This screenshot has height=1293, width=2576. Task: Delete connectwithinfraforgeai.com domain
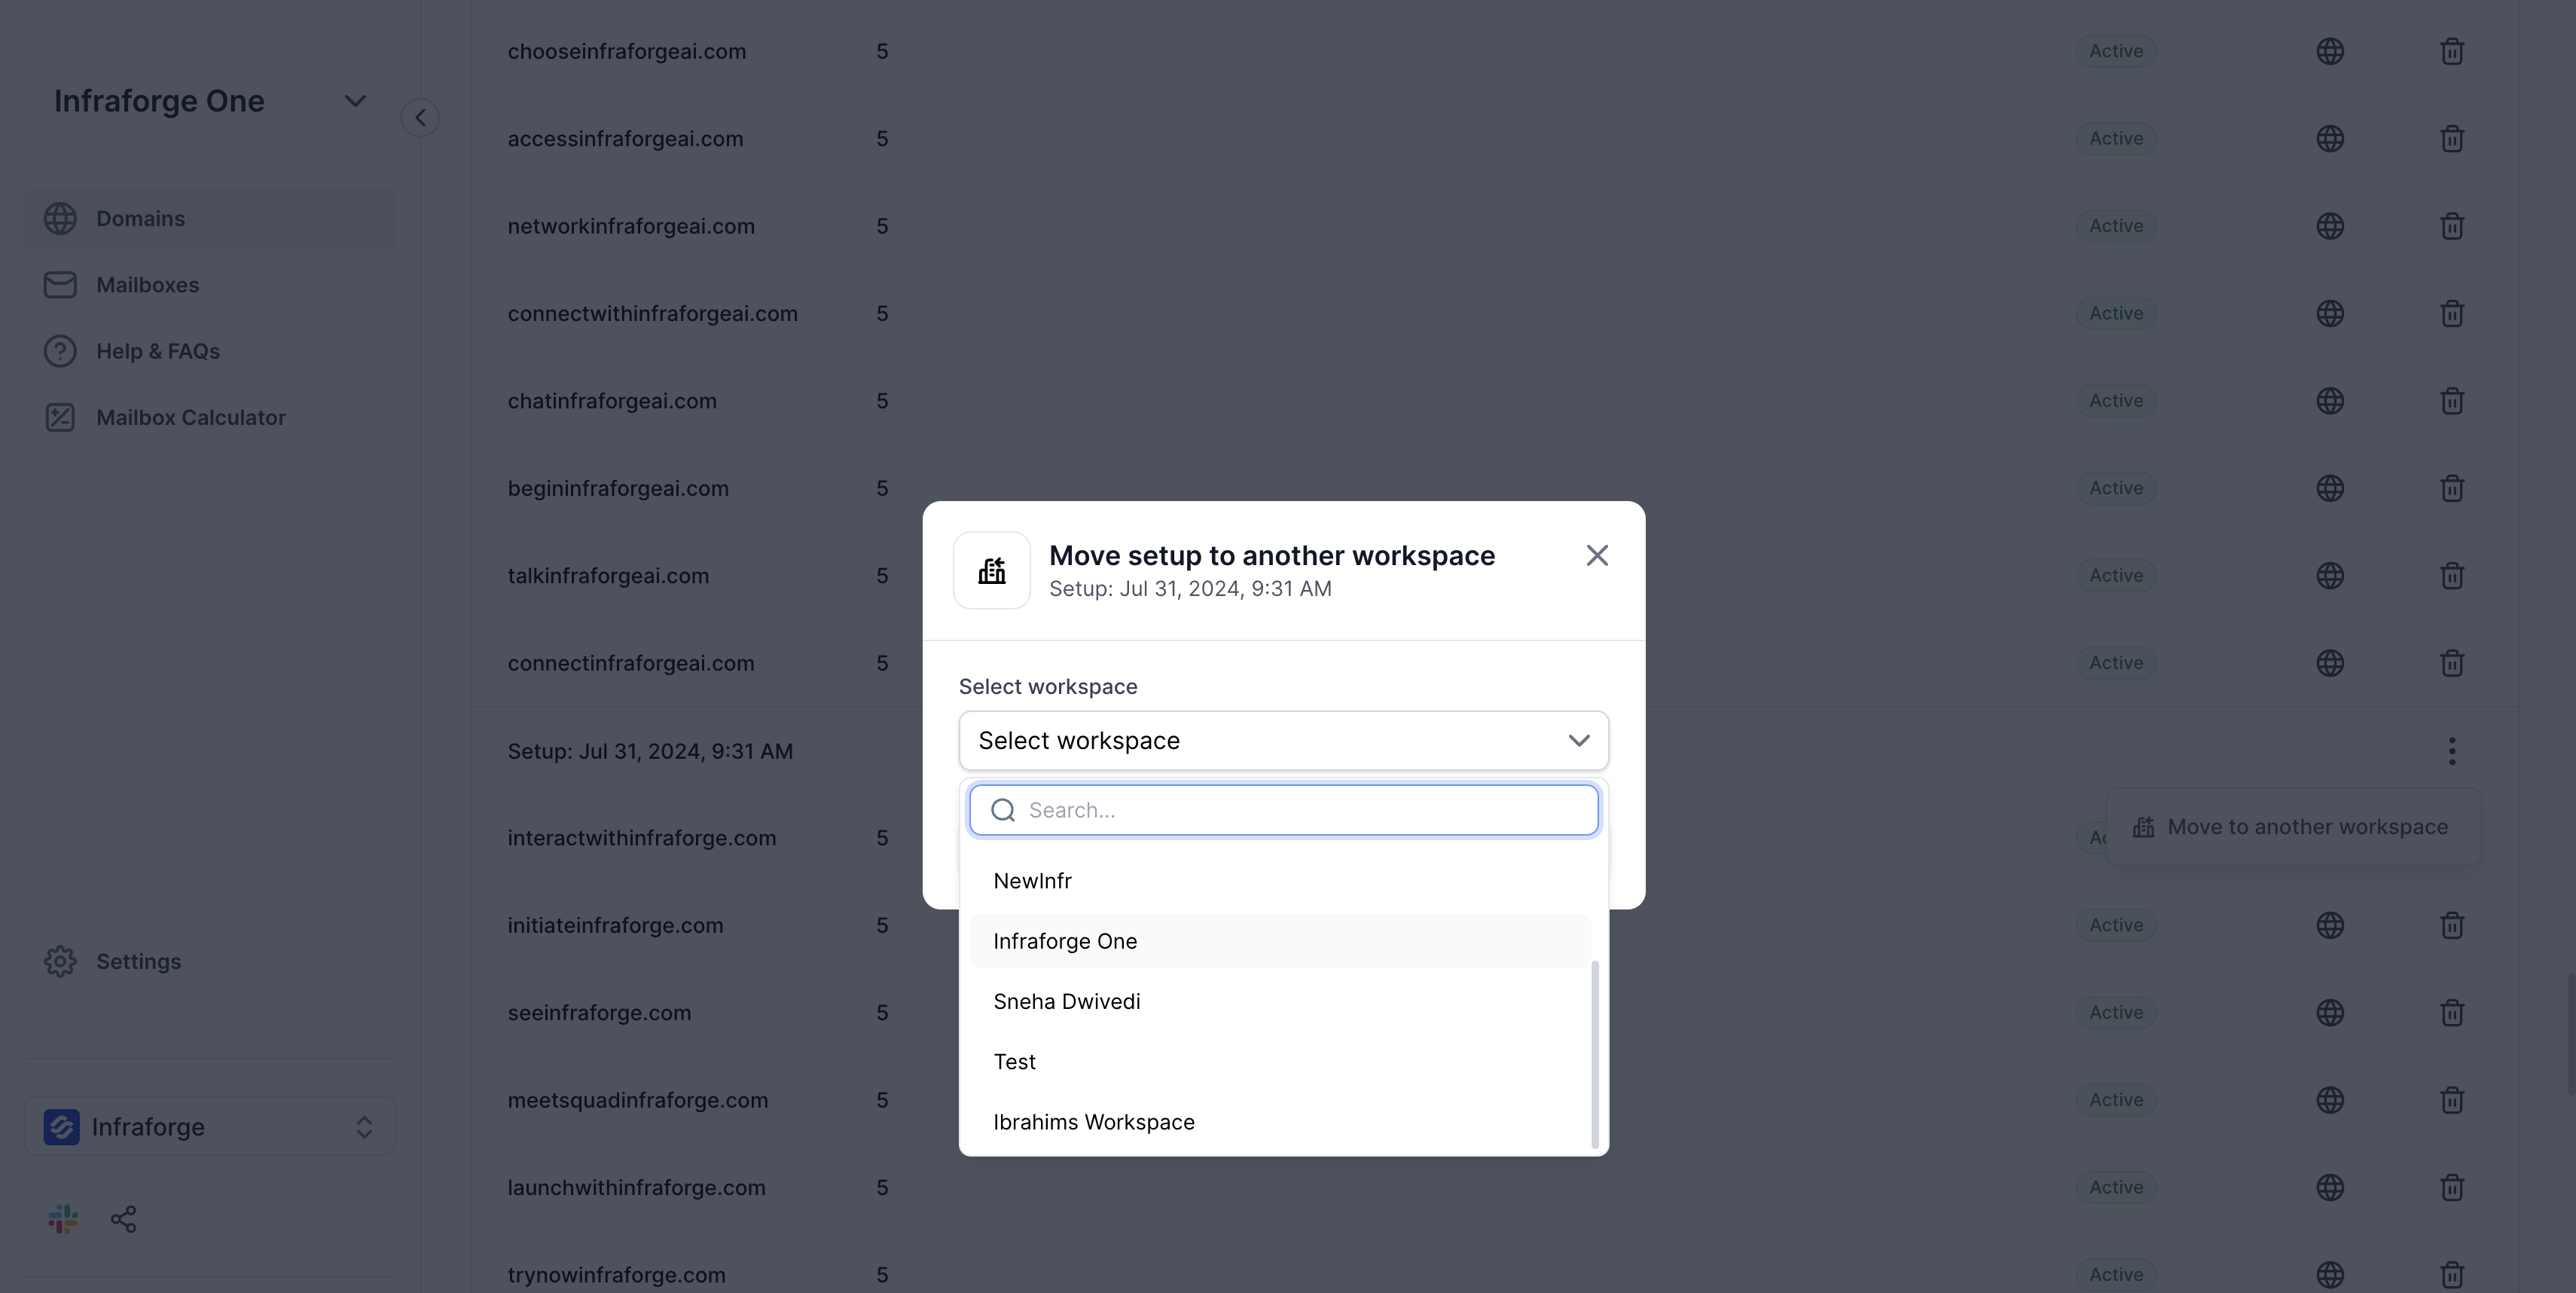[2452, 313]
